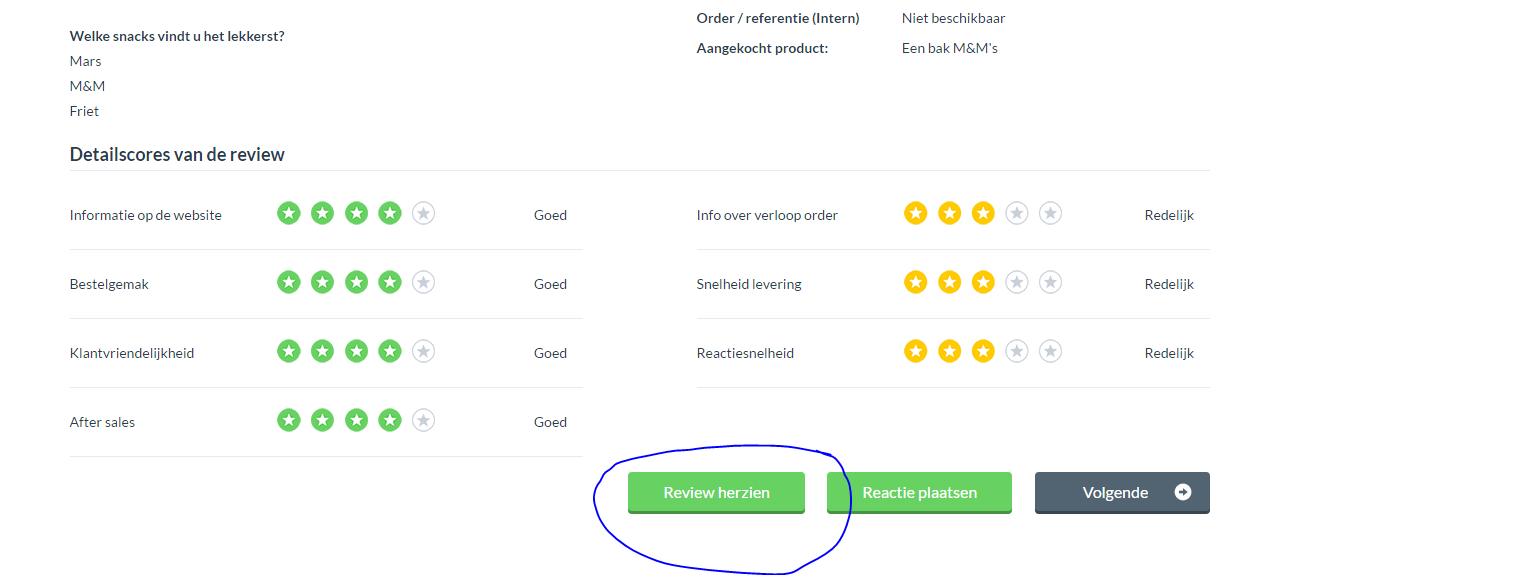Click third yellow star for Info over verloop order
This screenshot has height=575, width=1538.
(983, 213)
